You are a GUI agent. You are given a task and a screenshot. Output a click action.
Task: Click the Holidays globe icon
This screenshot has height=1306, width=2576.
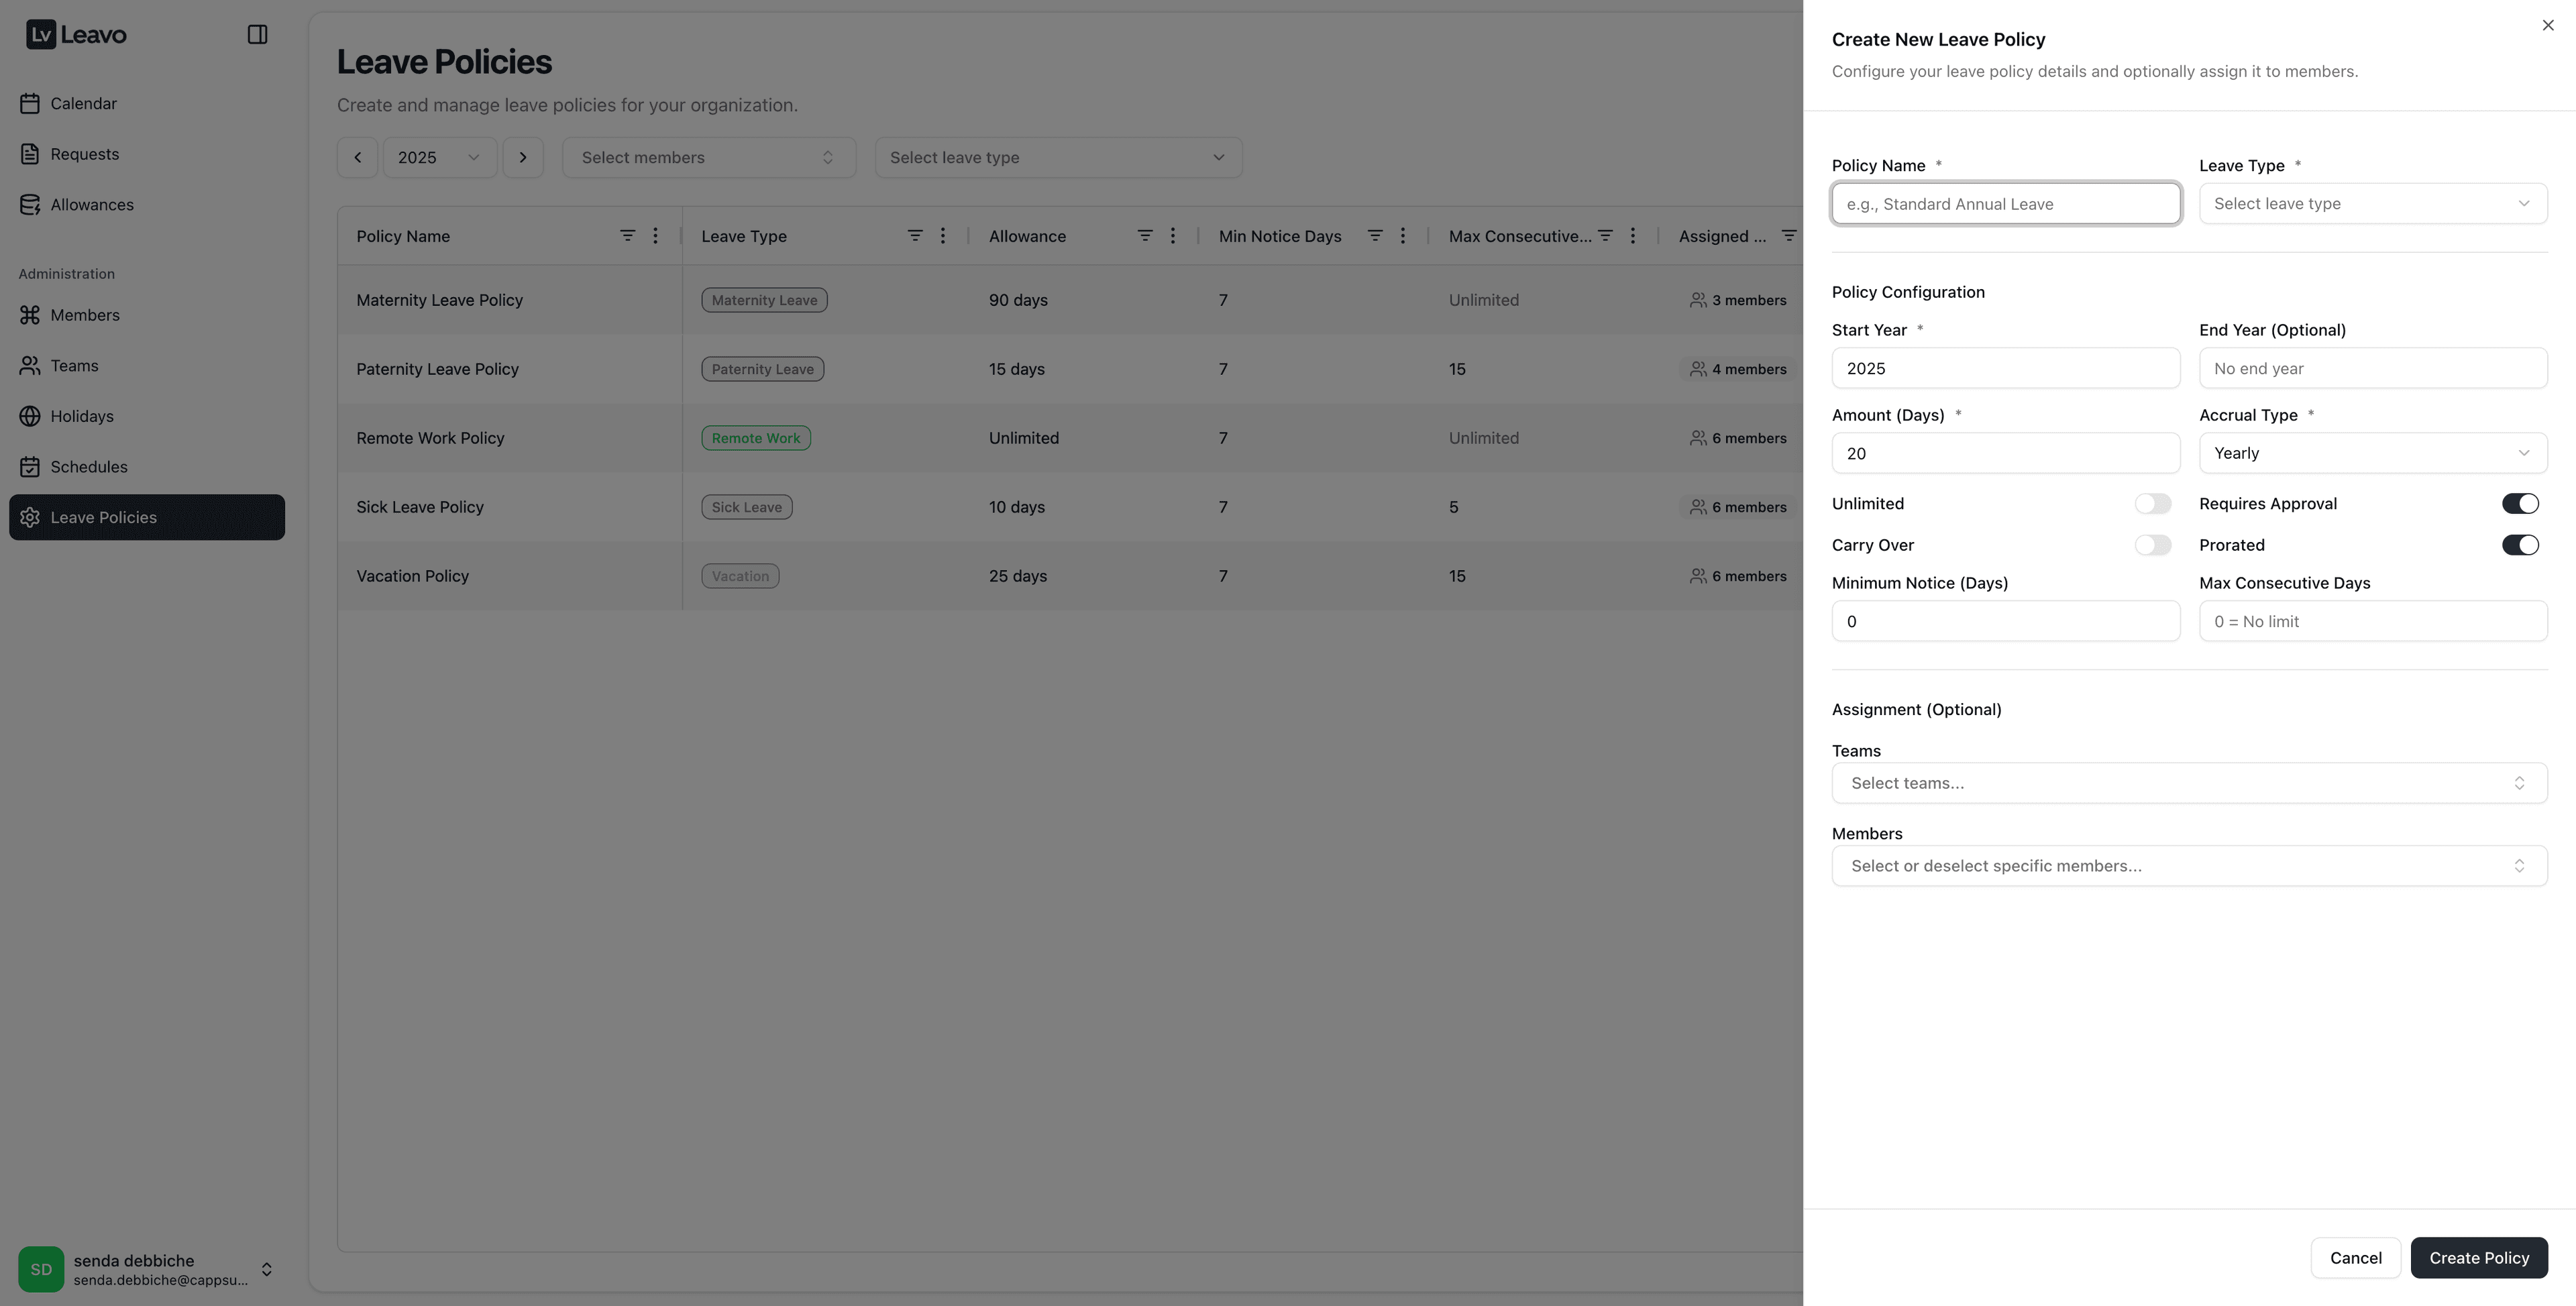[30, 416]
